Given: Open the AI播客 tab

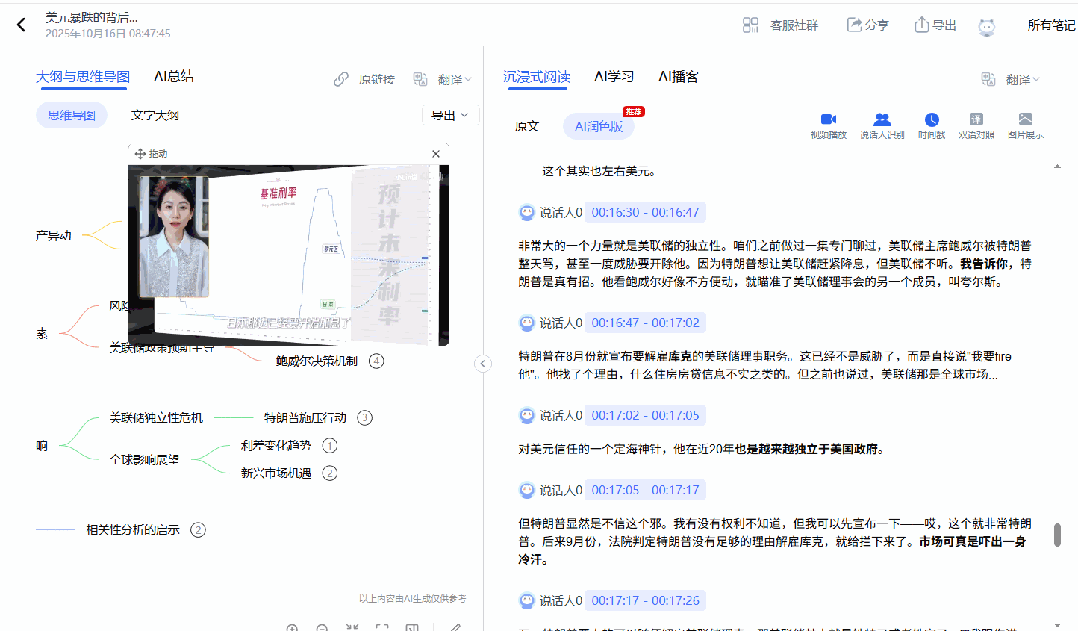Looking at the screenshot, I should 678,76.
